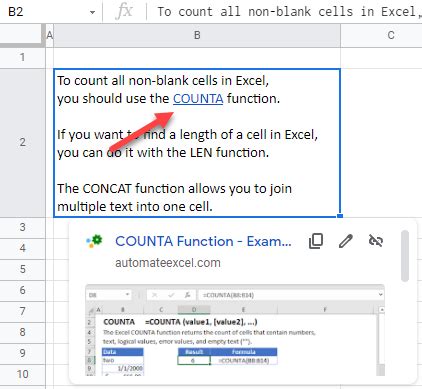Screen dimensions: 422x389
Task: Open the COUNTA Function - Exam... preview title
Action: pos(203,241)
